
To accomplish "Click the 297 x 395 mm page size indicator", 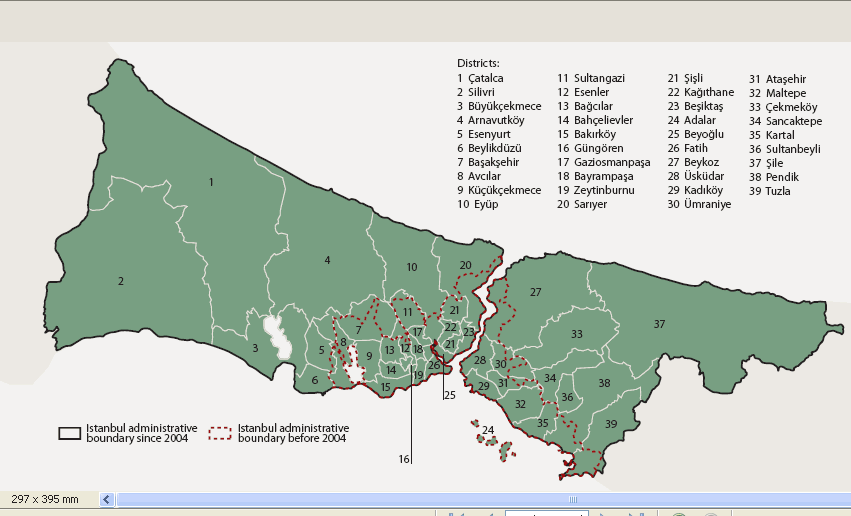I will 45,498.
